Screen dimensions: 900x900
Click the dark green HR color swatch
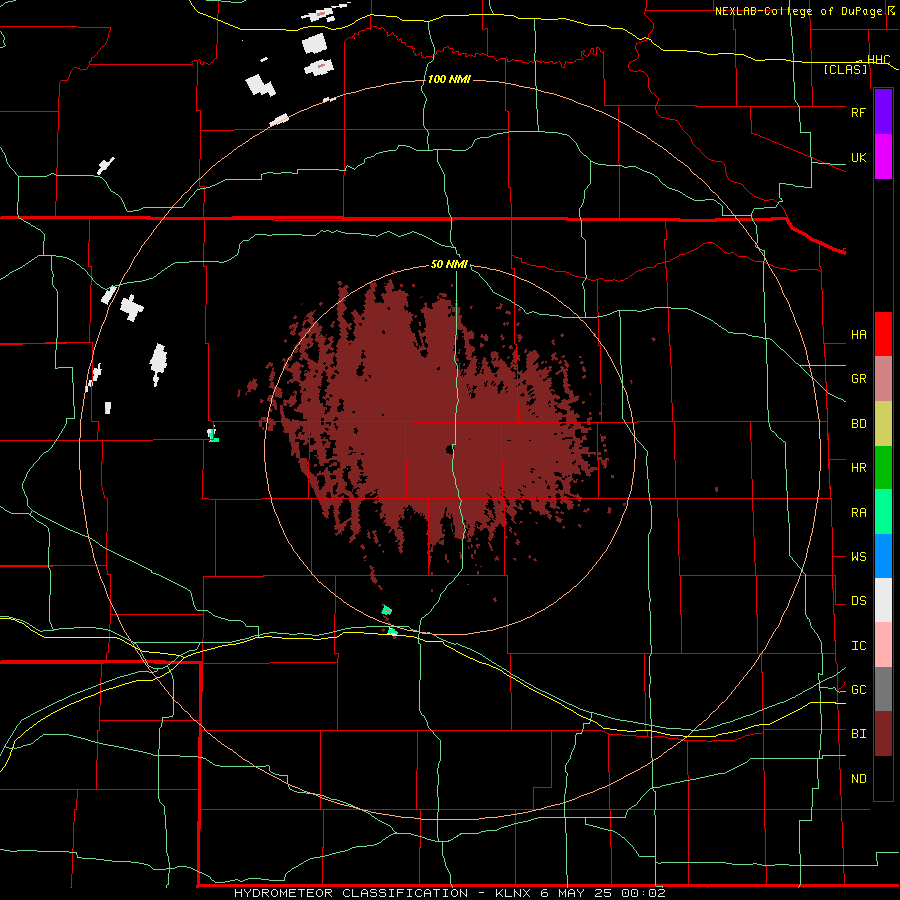883,468
